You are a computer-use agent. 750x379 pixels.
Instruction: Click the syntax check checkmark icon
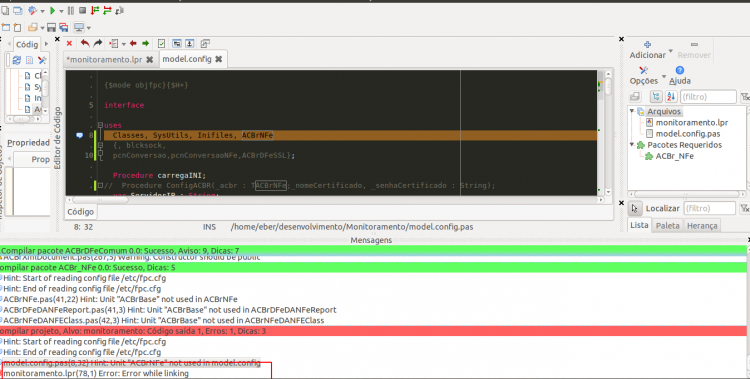tap(162, 44)
